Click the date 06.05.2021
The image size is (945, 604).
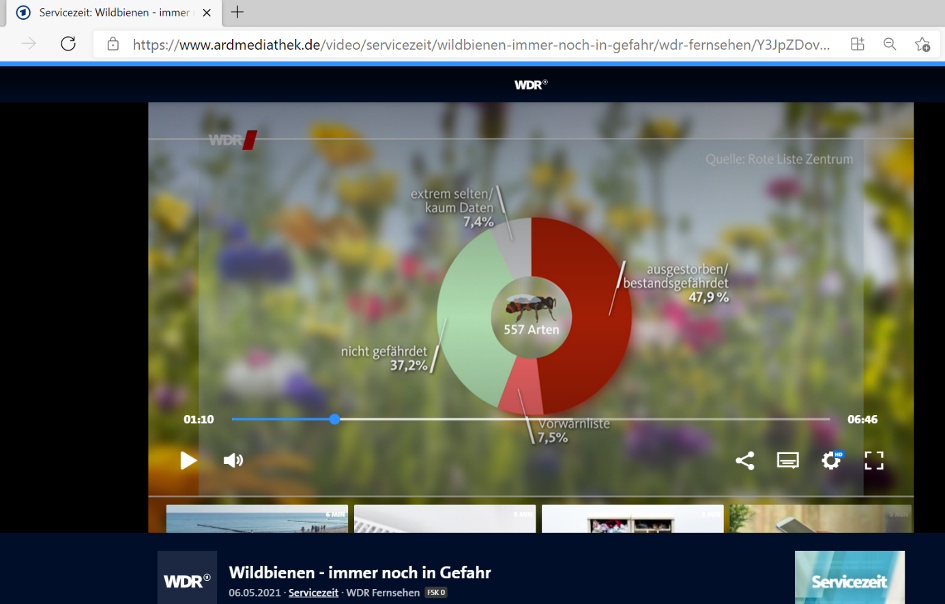254,593
